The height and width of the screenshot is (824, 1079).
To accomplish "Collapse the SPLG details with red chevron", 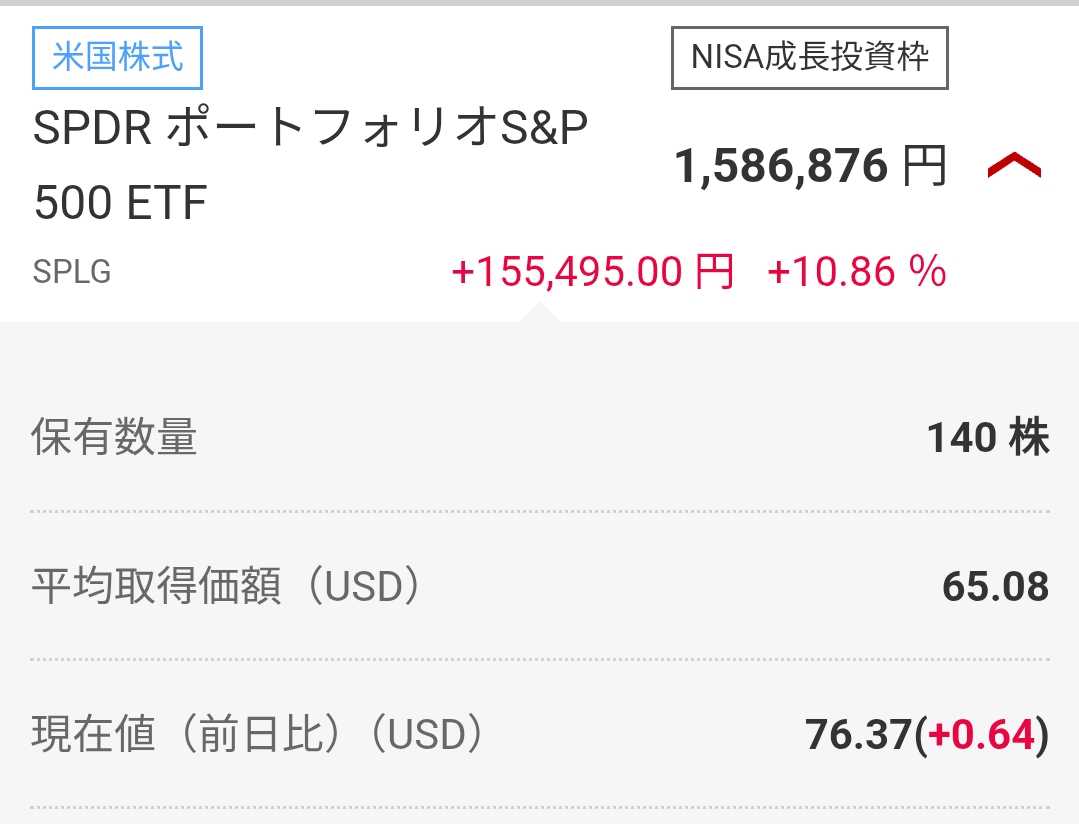I will tap(1014, 167).
